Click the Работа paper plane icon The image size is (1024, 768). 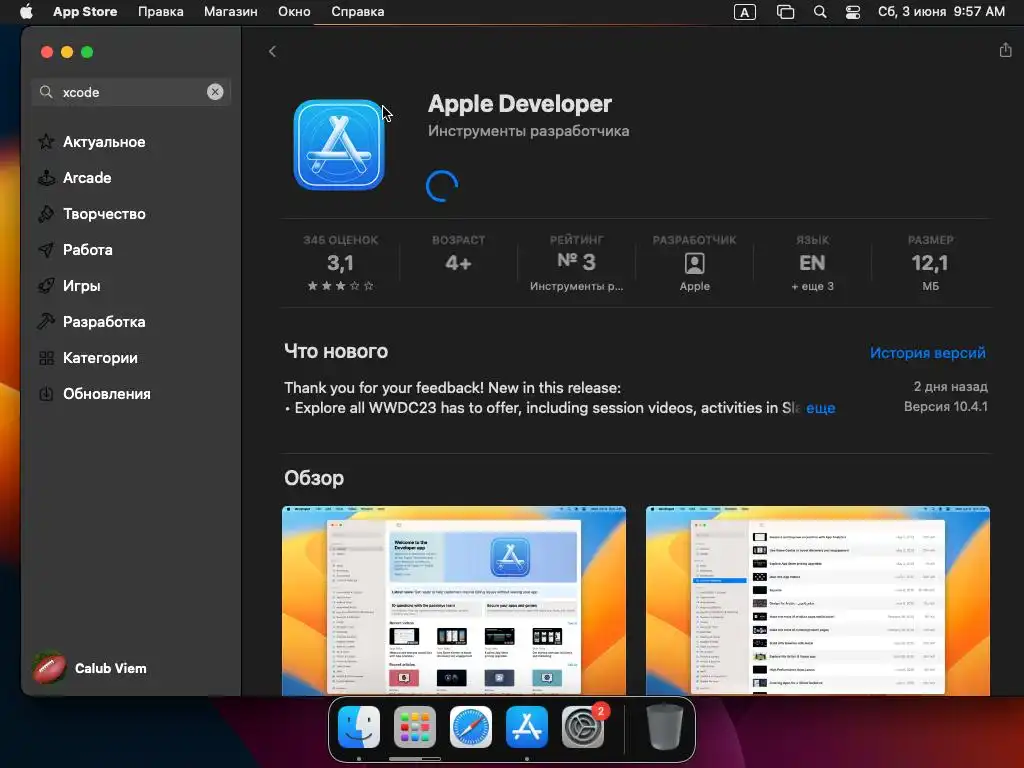pyautogui.click(x=46, y=249)
